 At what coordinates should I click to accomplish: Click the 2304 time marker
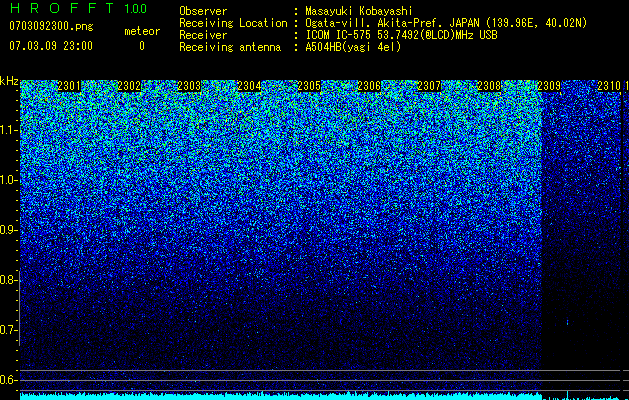pos(249,86)
